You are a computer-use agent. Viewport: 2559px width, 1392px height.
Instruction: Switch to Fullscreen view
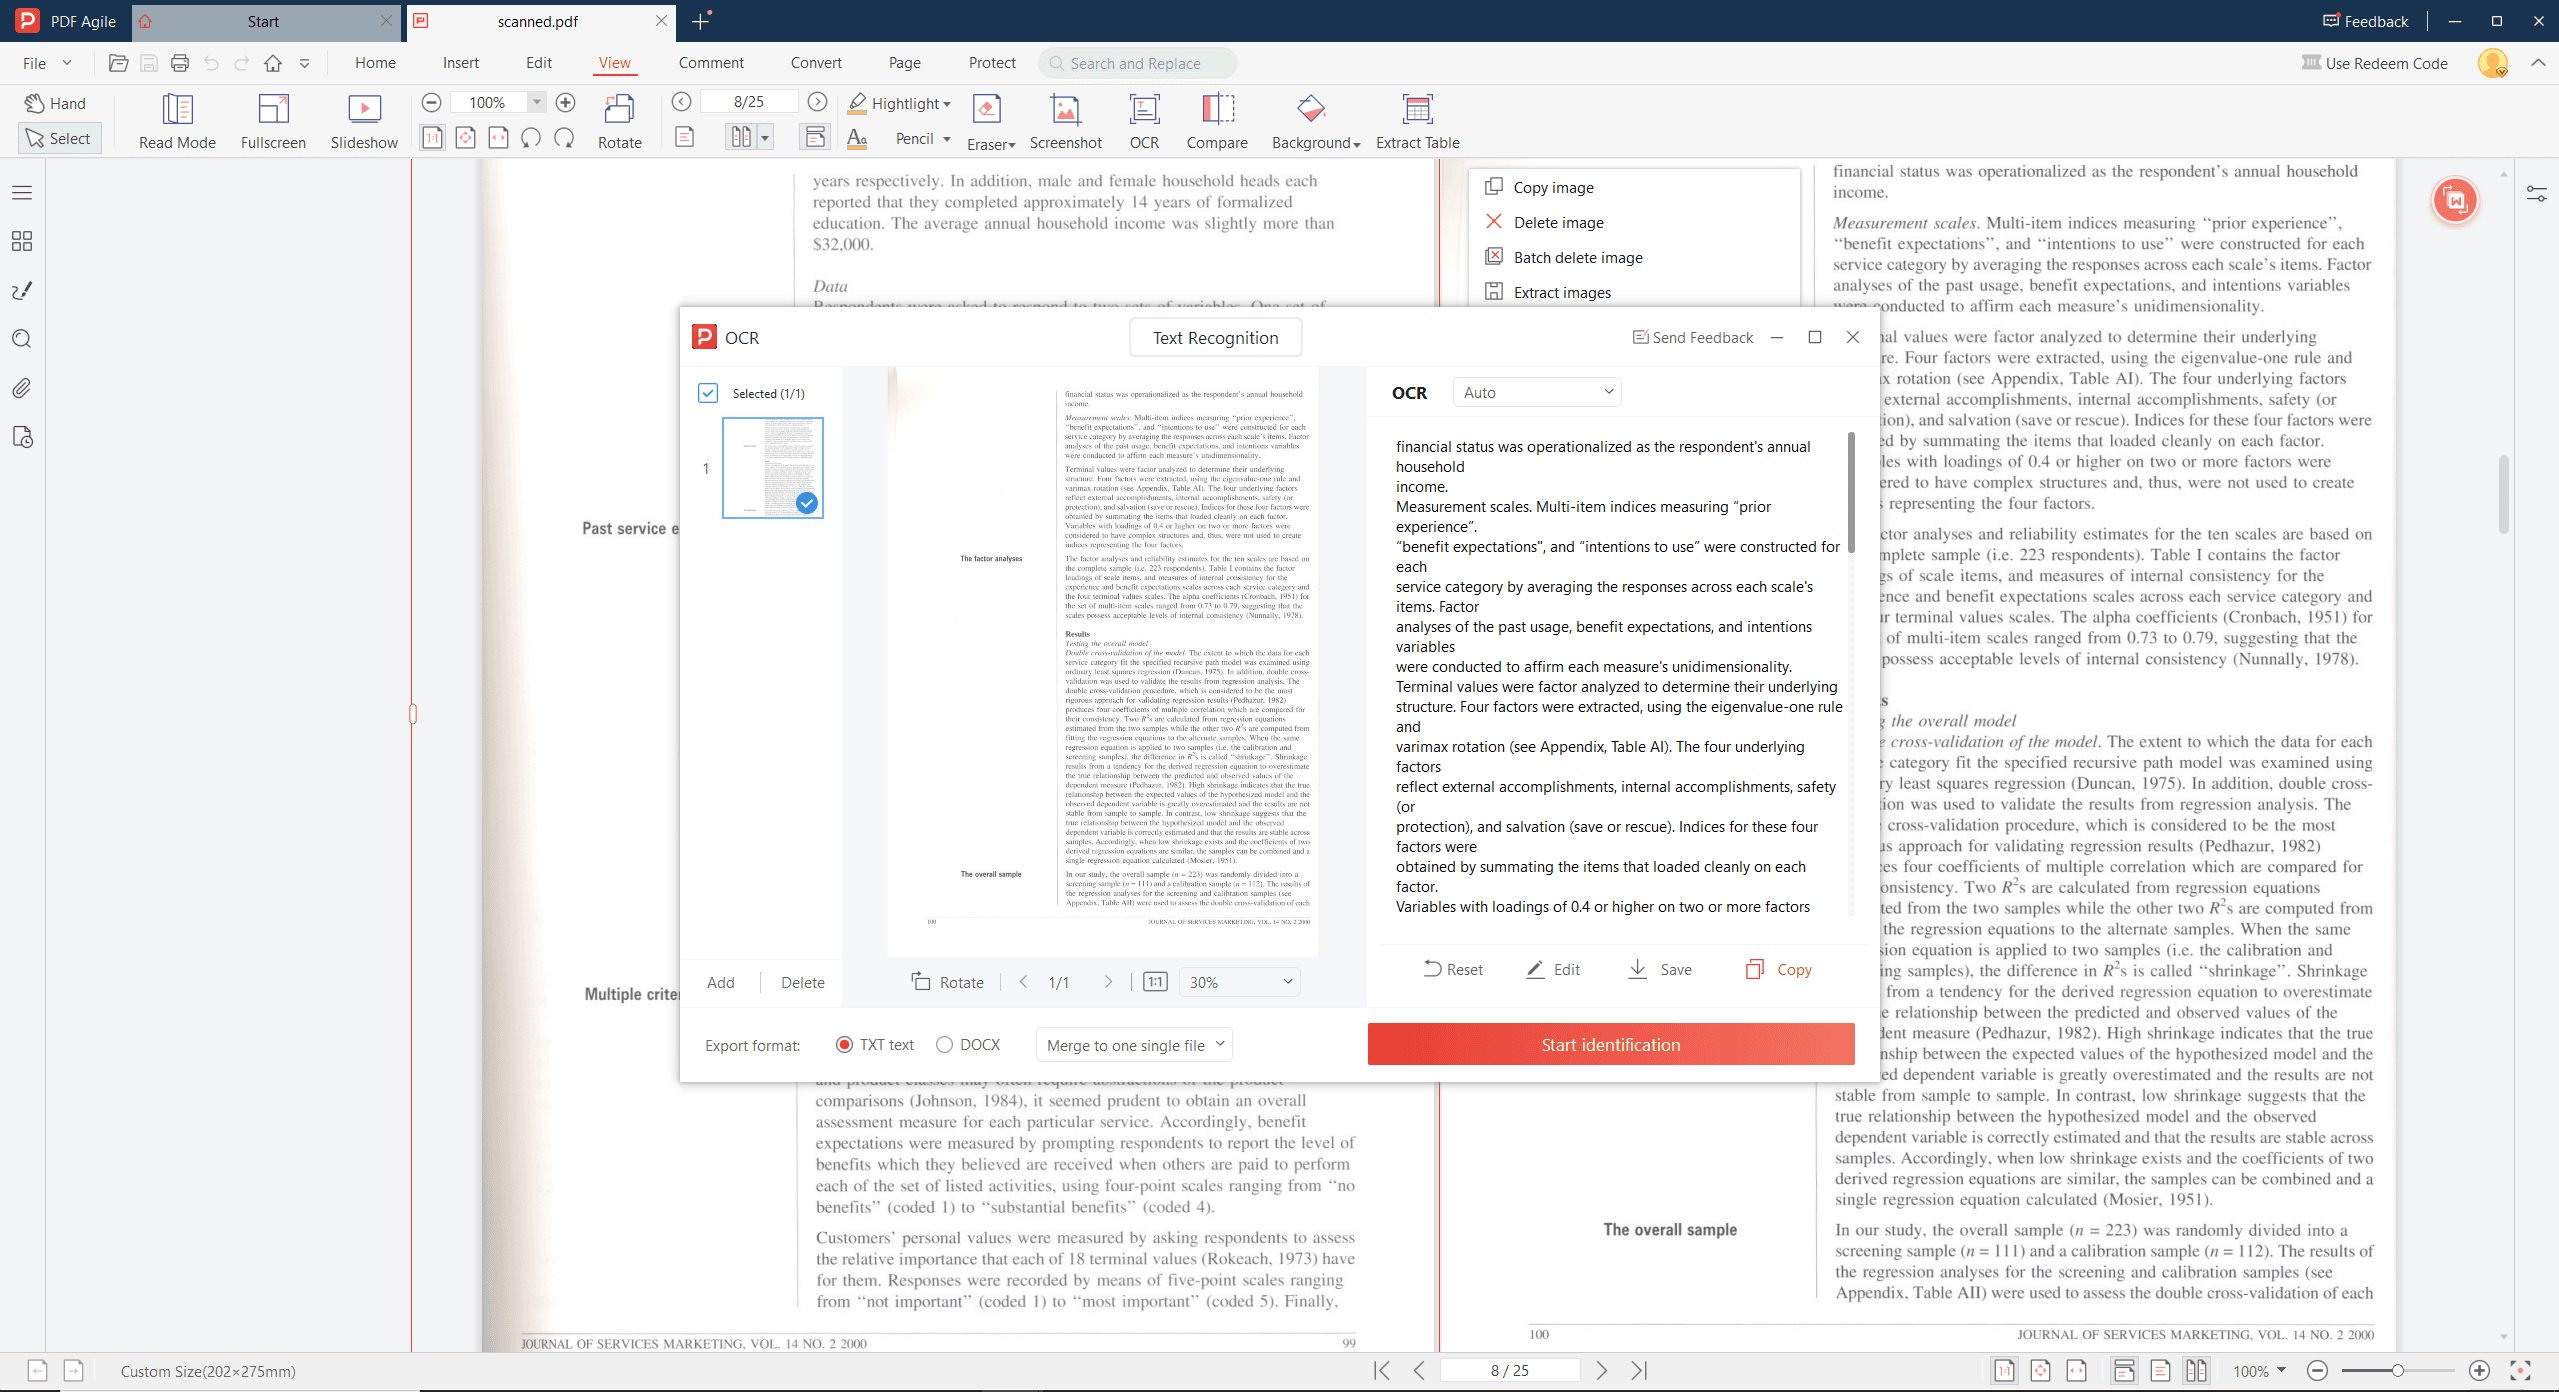click(273, 121)
